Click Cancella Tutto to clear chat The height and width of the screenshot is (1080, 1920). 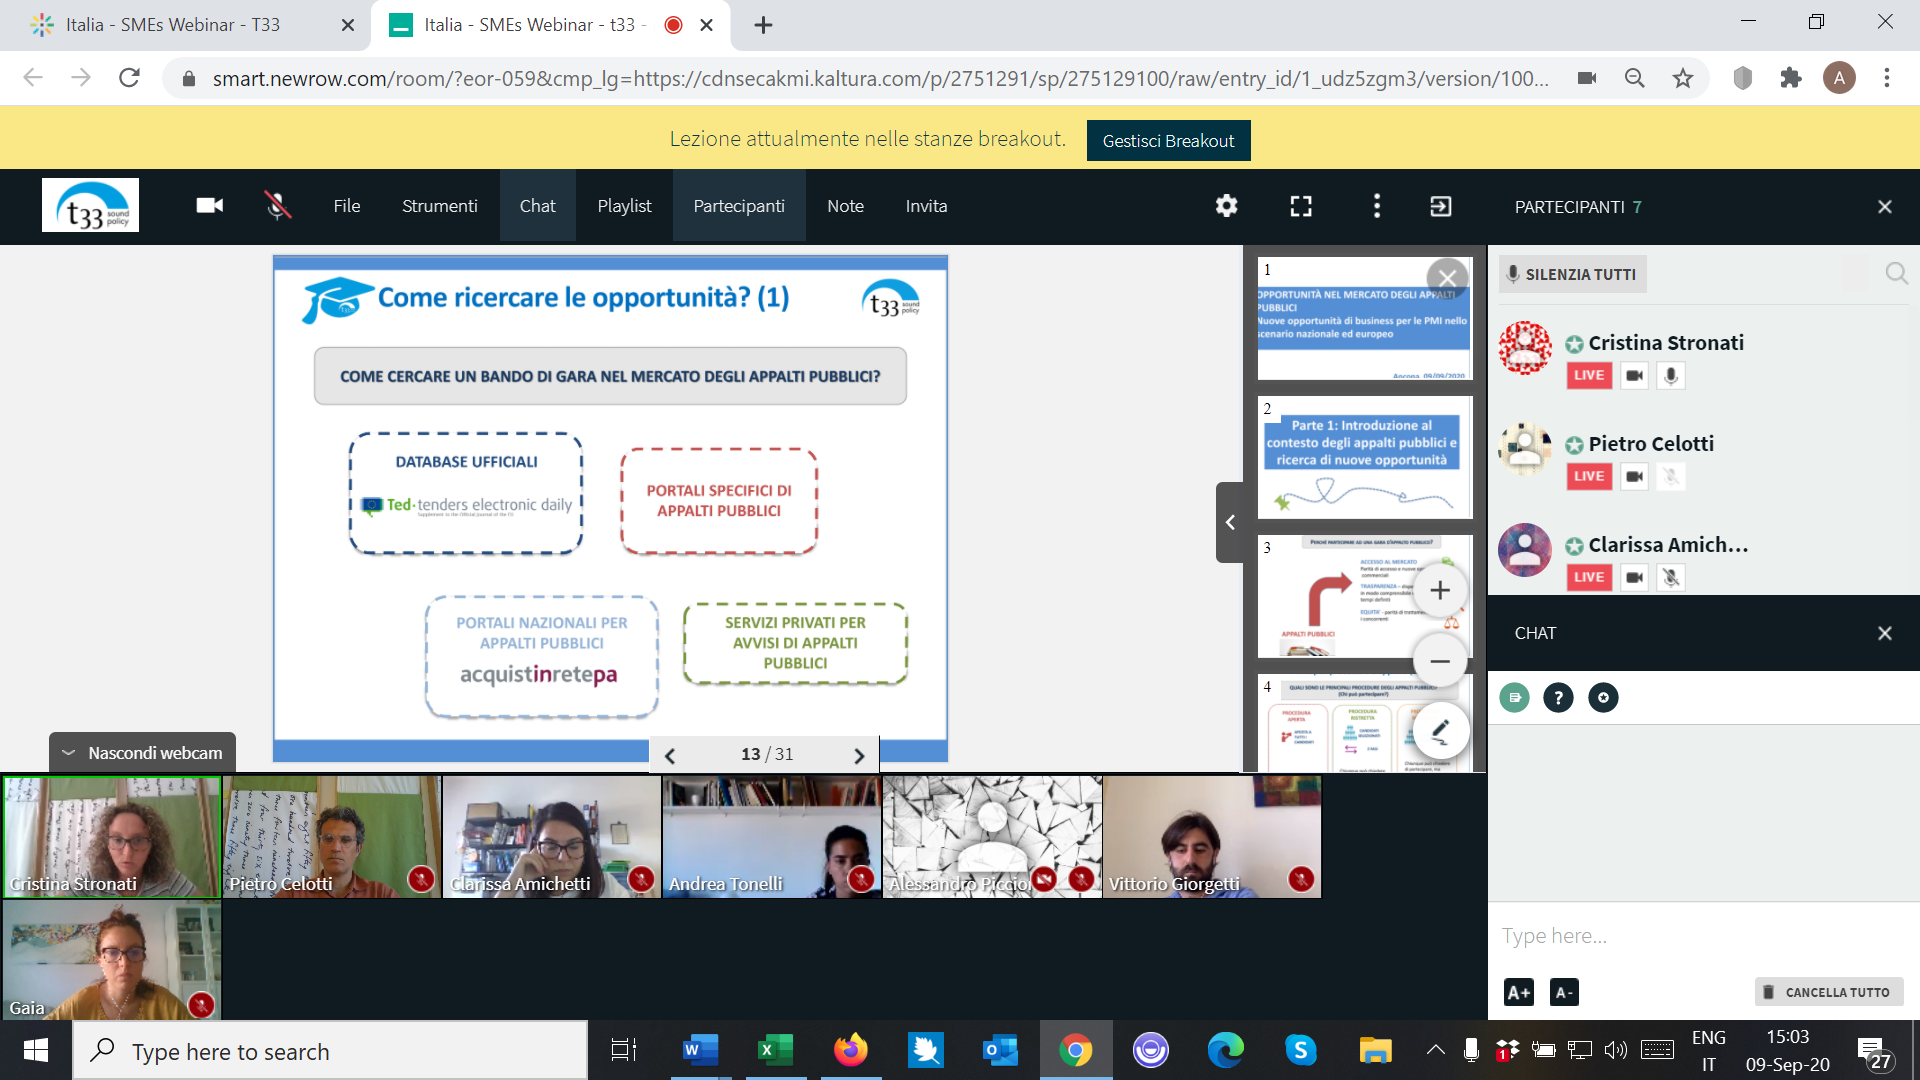[x=1828, y=992]
